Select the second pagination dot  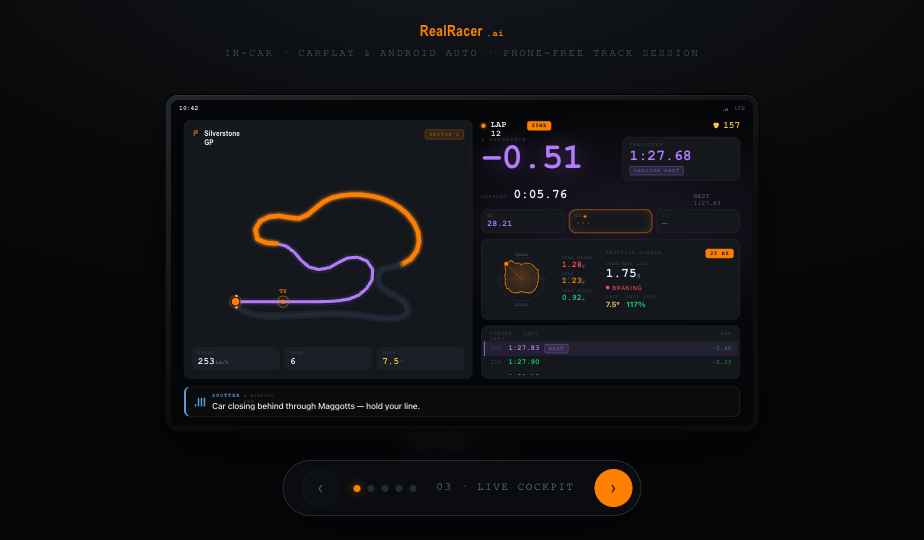(371, 488)
